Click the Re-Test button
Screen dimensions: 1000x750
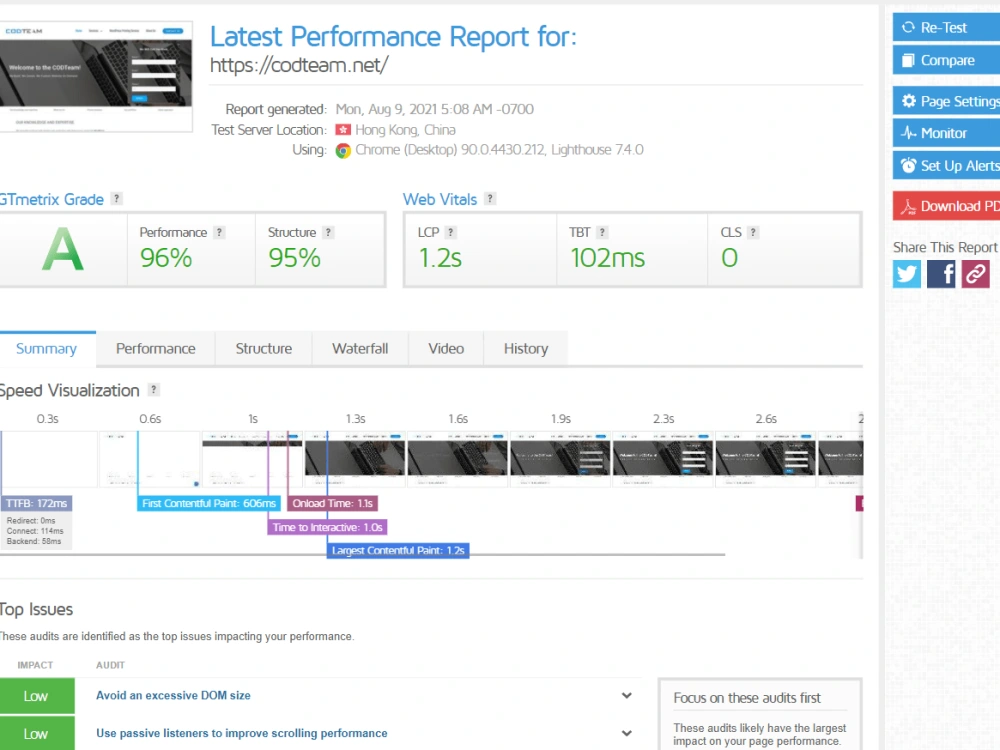tap(946, 27)
